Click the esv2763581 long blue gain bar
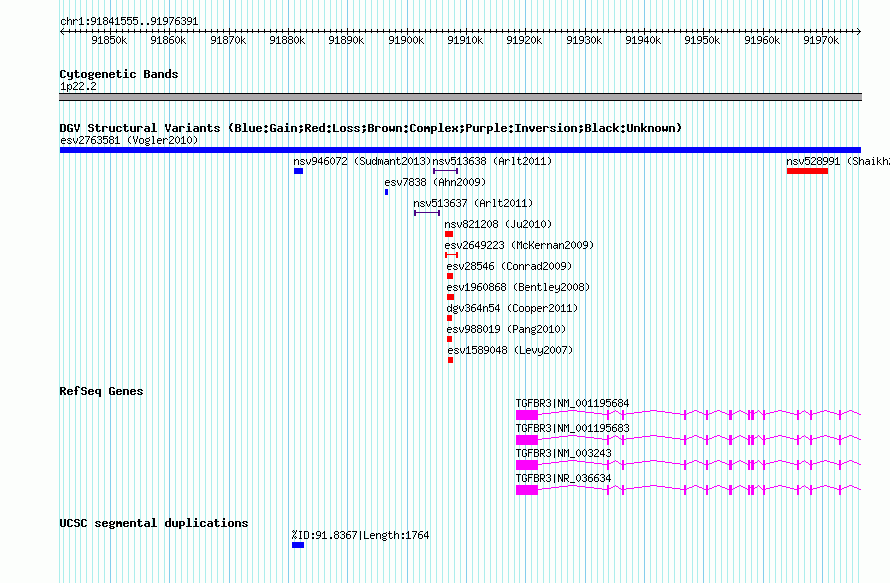The height and width of the screenshot is (583, 890). (460, 150)
